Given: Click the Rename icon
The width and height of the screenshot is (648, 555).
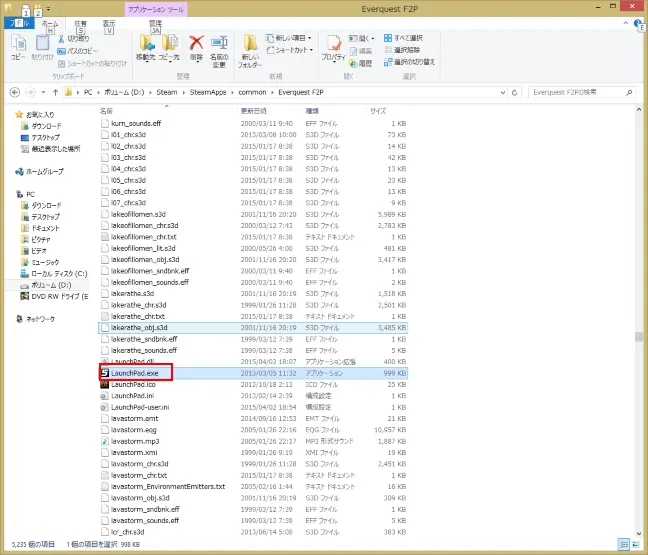Looking at the screenshot, I should 219,43.
